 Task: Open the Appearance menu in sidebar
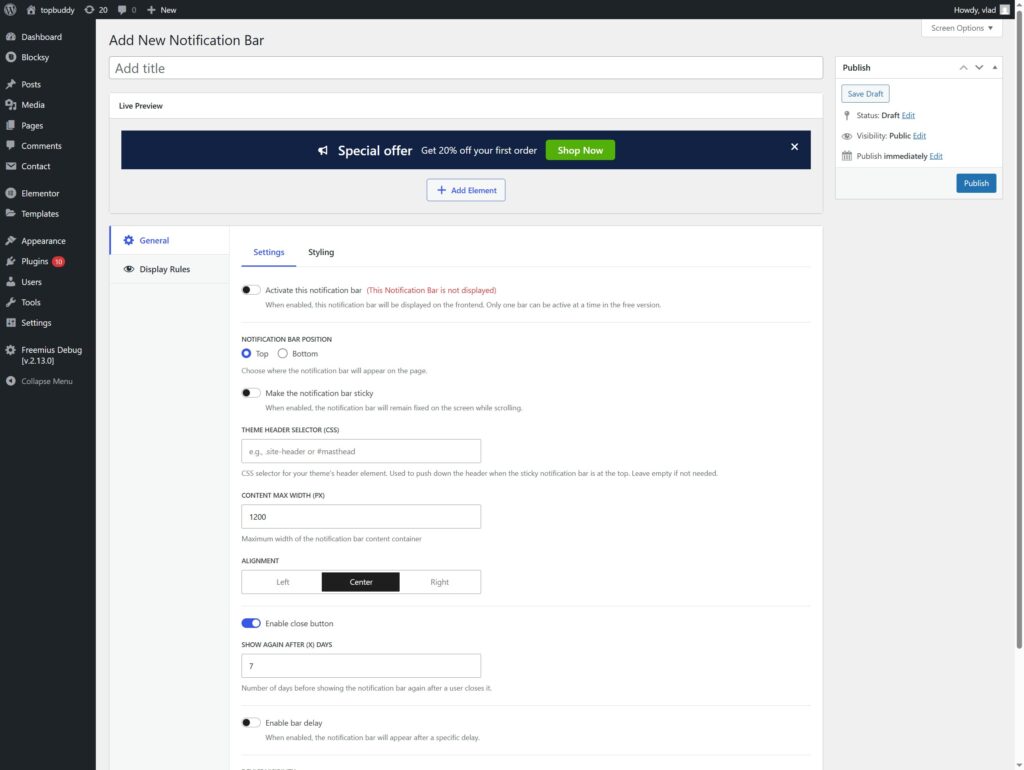click(43, 241)
